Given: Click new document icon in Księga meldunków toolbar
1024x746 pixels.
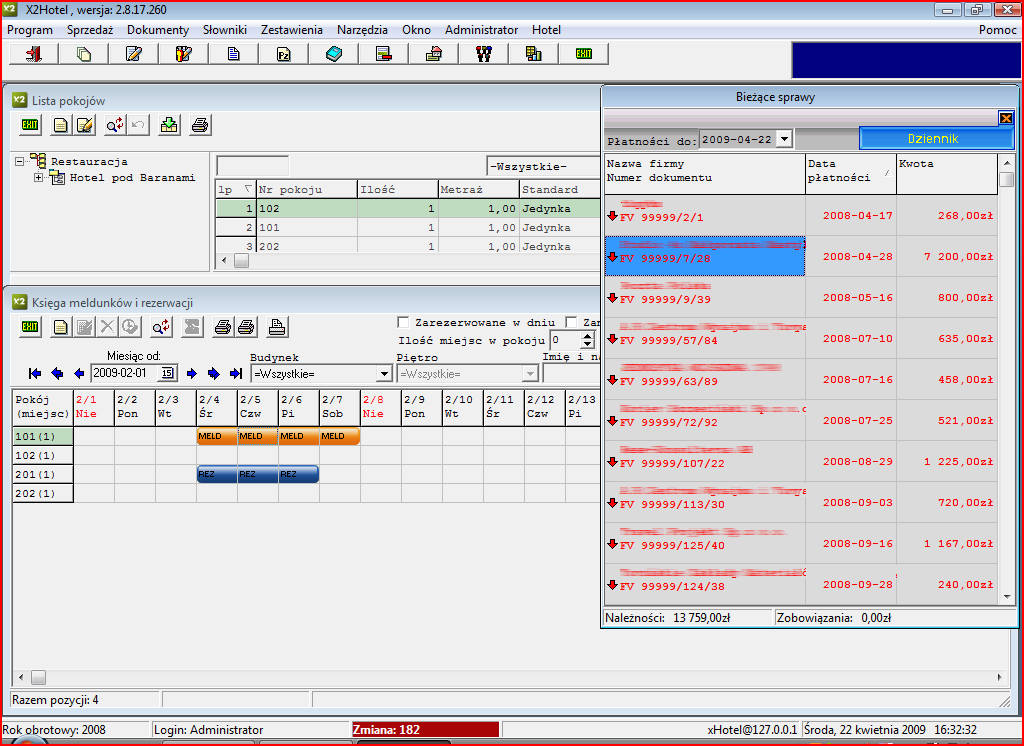Looking at the screenshot, I should click(60, 327).
